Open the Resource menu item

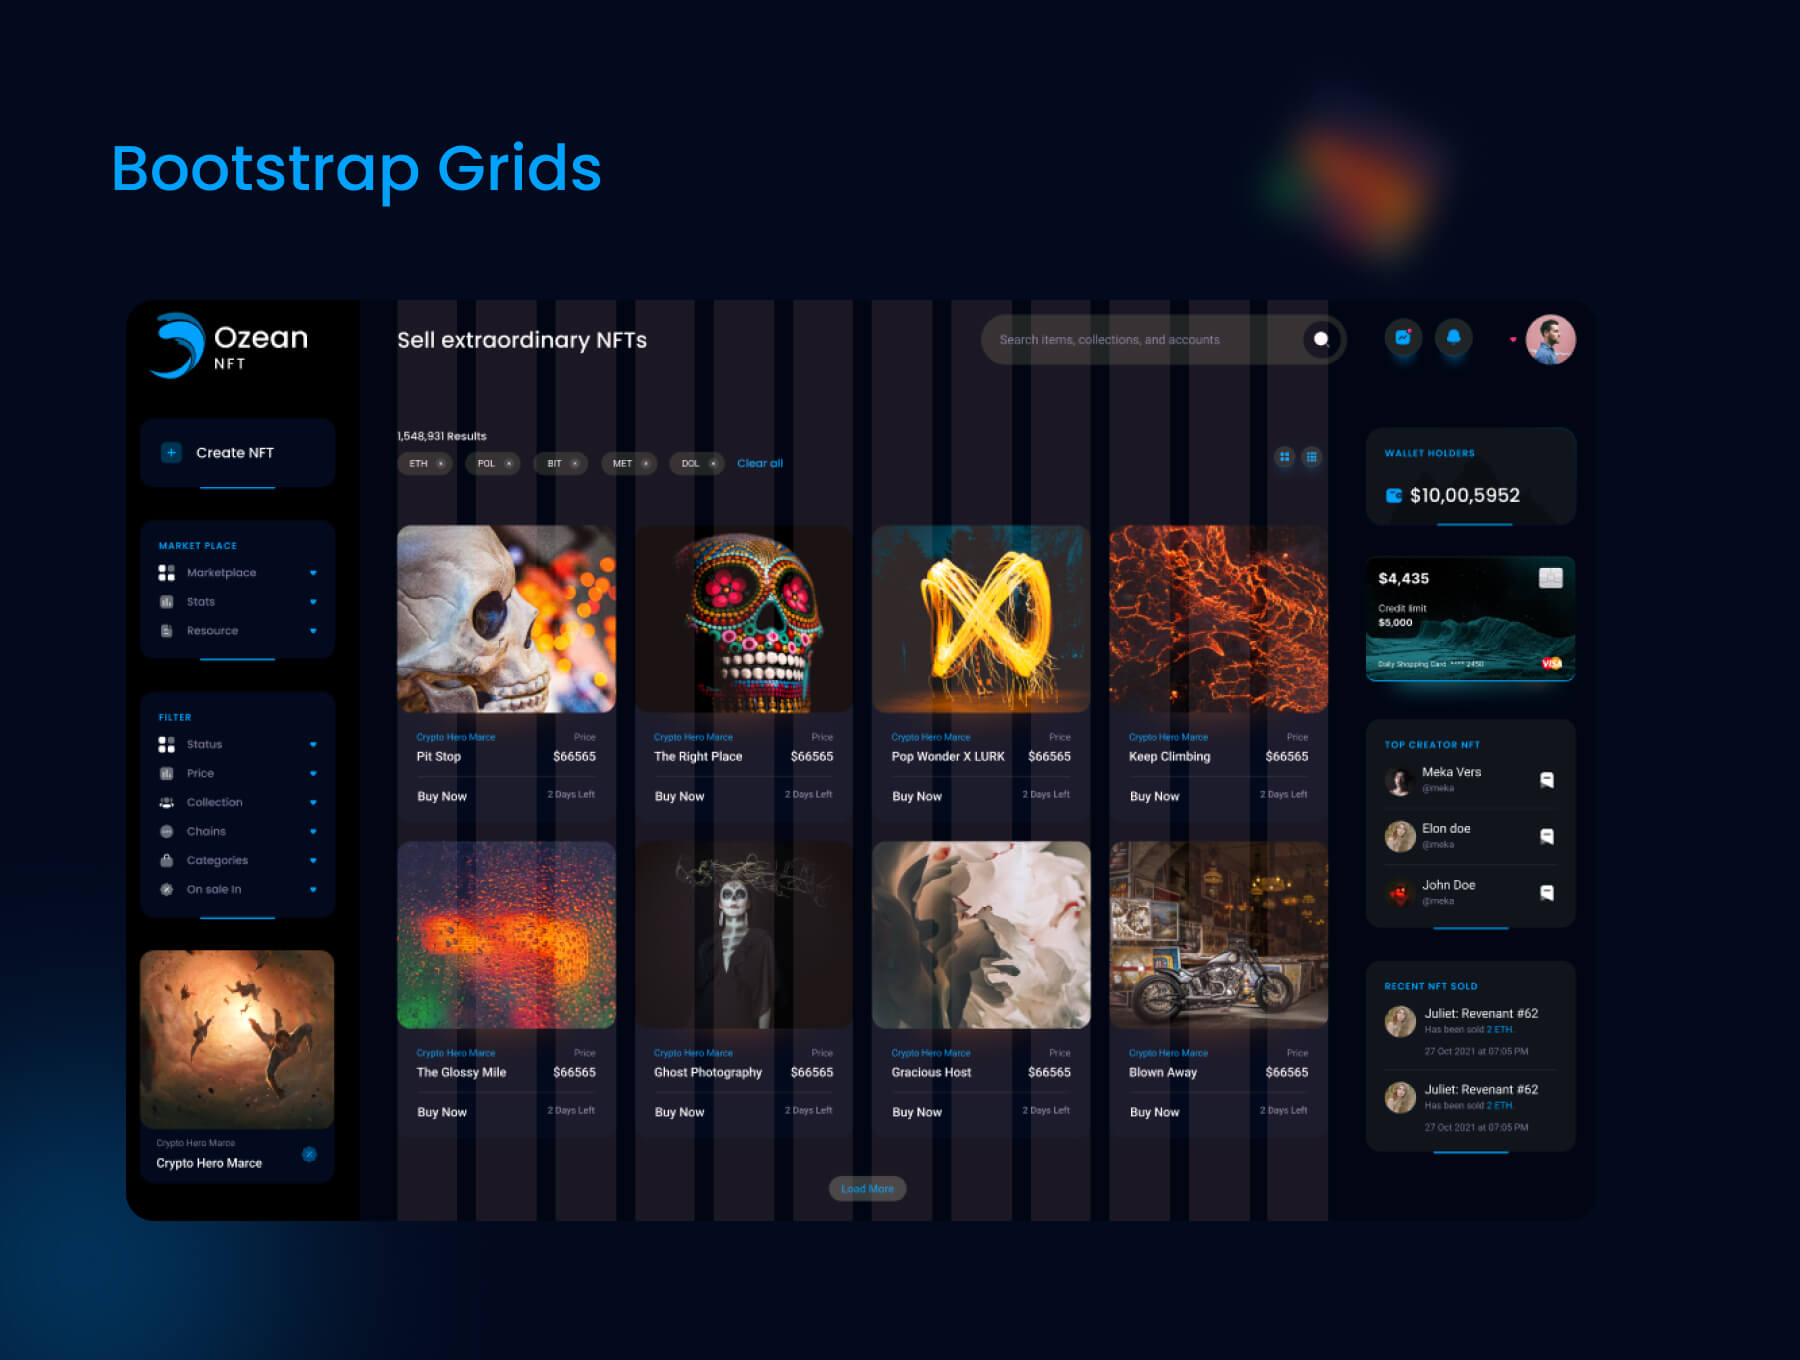pyautogui.click(x=212, y=631)
